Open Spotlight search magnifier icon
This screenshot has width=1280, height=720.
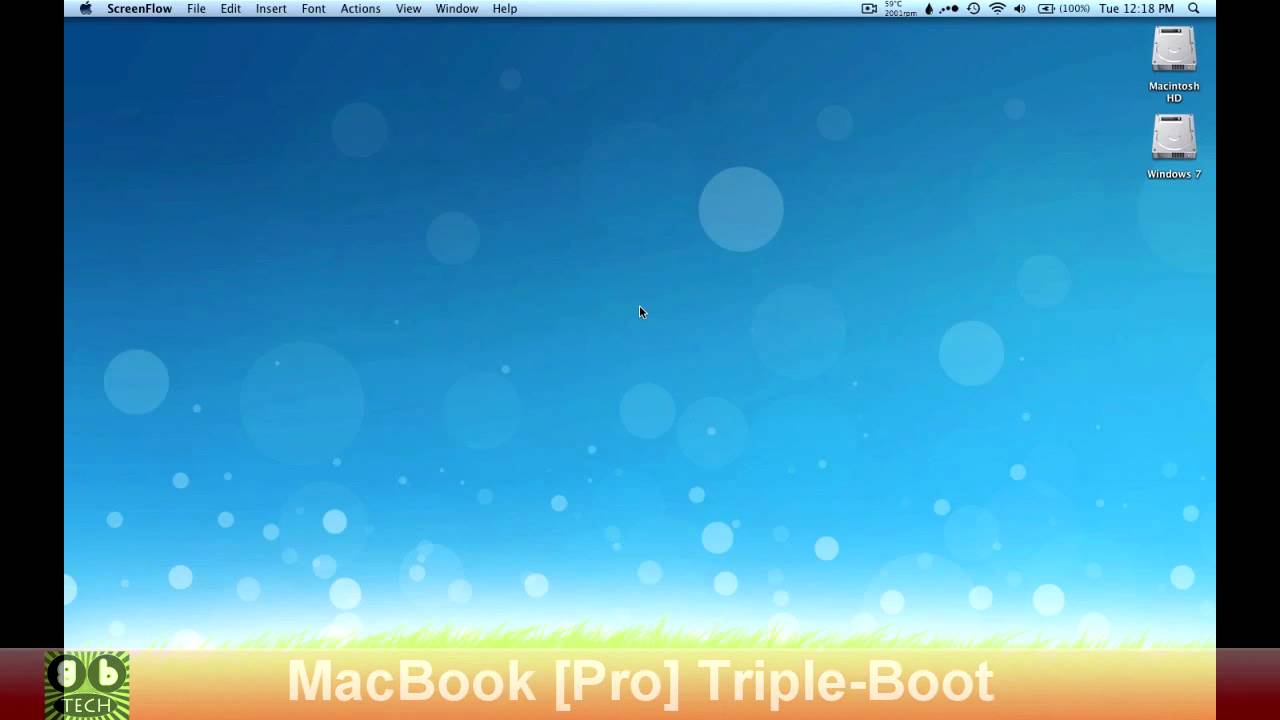click(x=1193, y=9)
